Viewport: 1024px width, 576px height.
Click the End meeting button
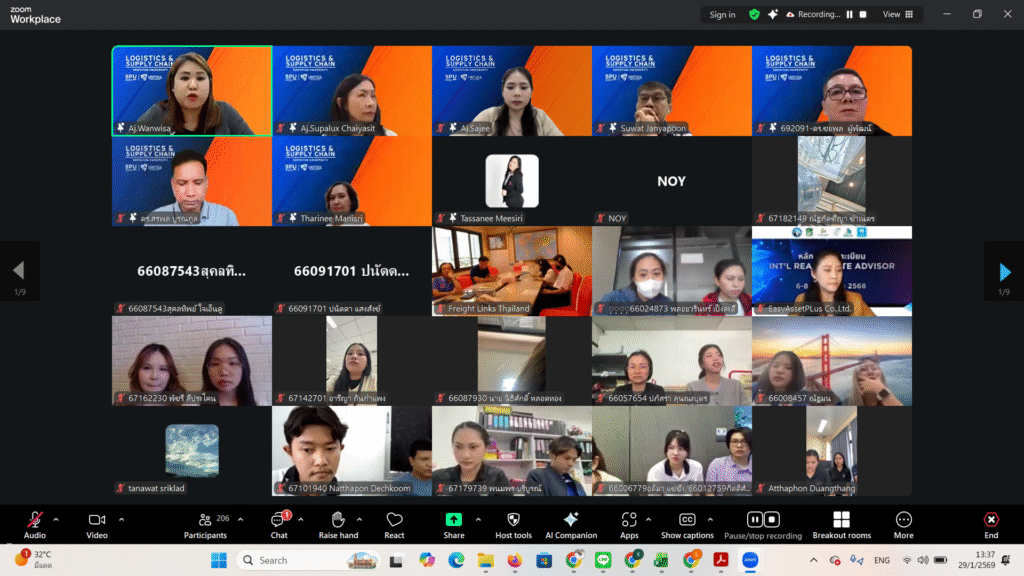pos(991,521)
